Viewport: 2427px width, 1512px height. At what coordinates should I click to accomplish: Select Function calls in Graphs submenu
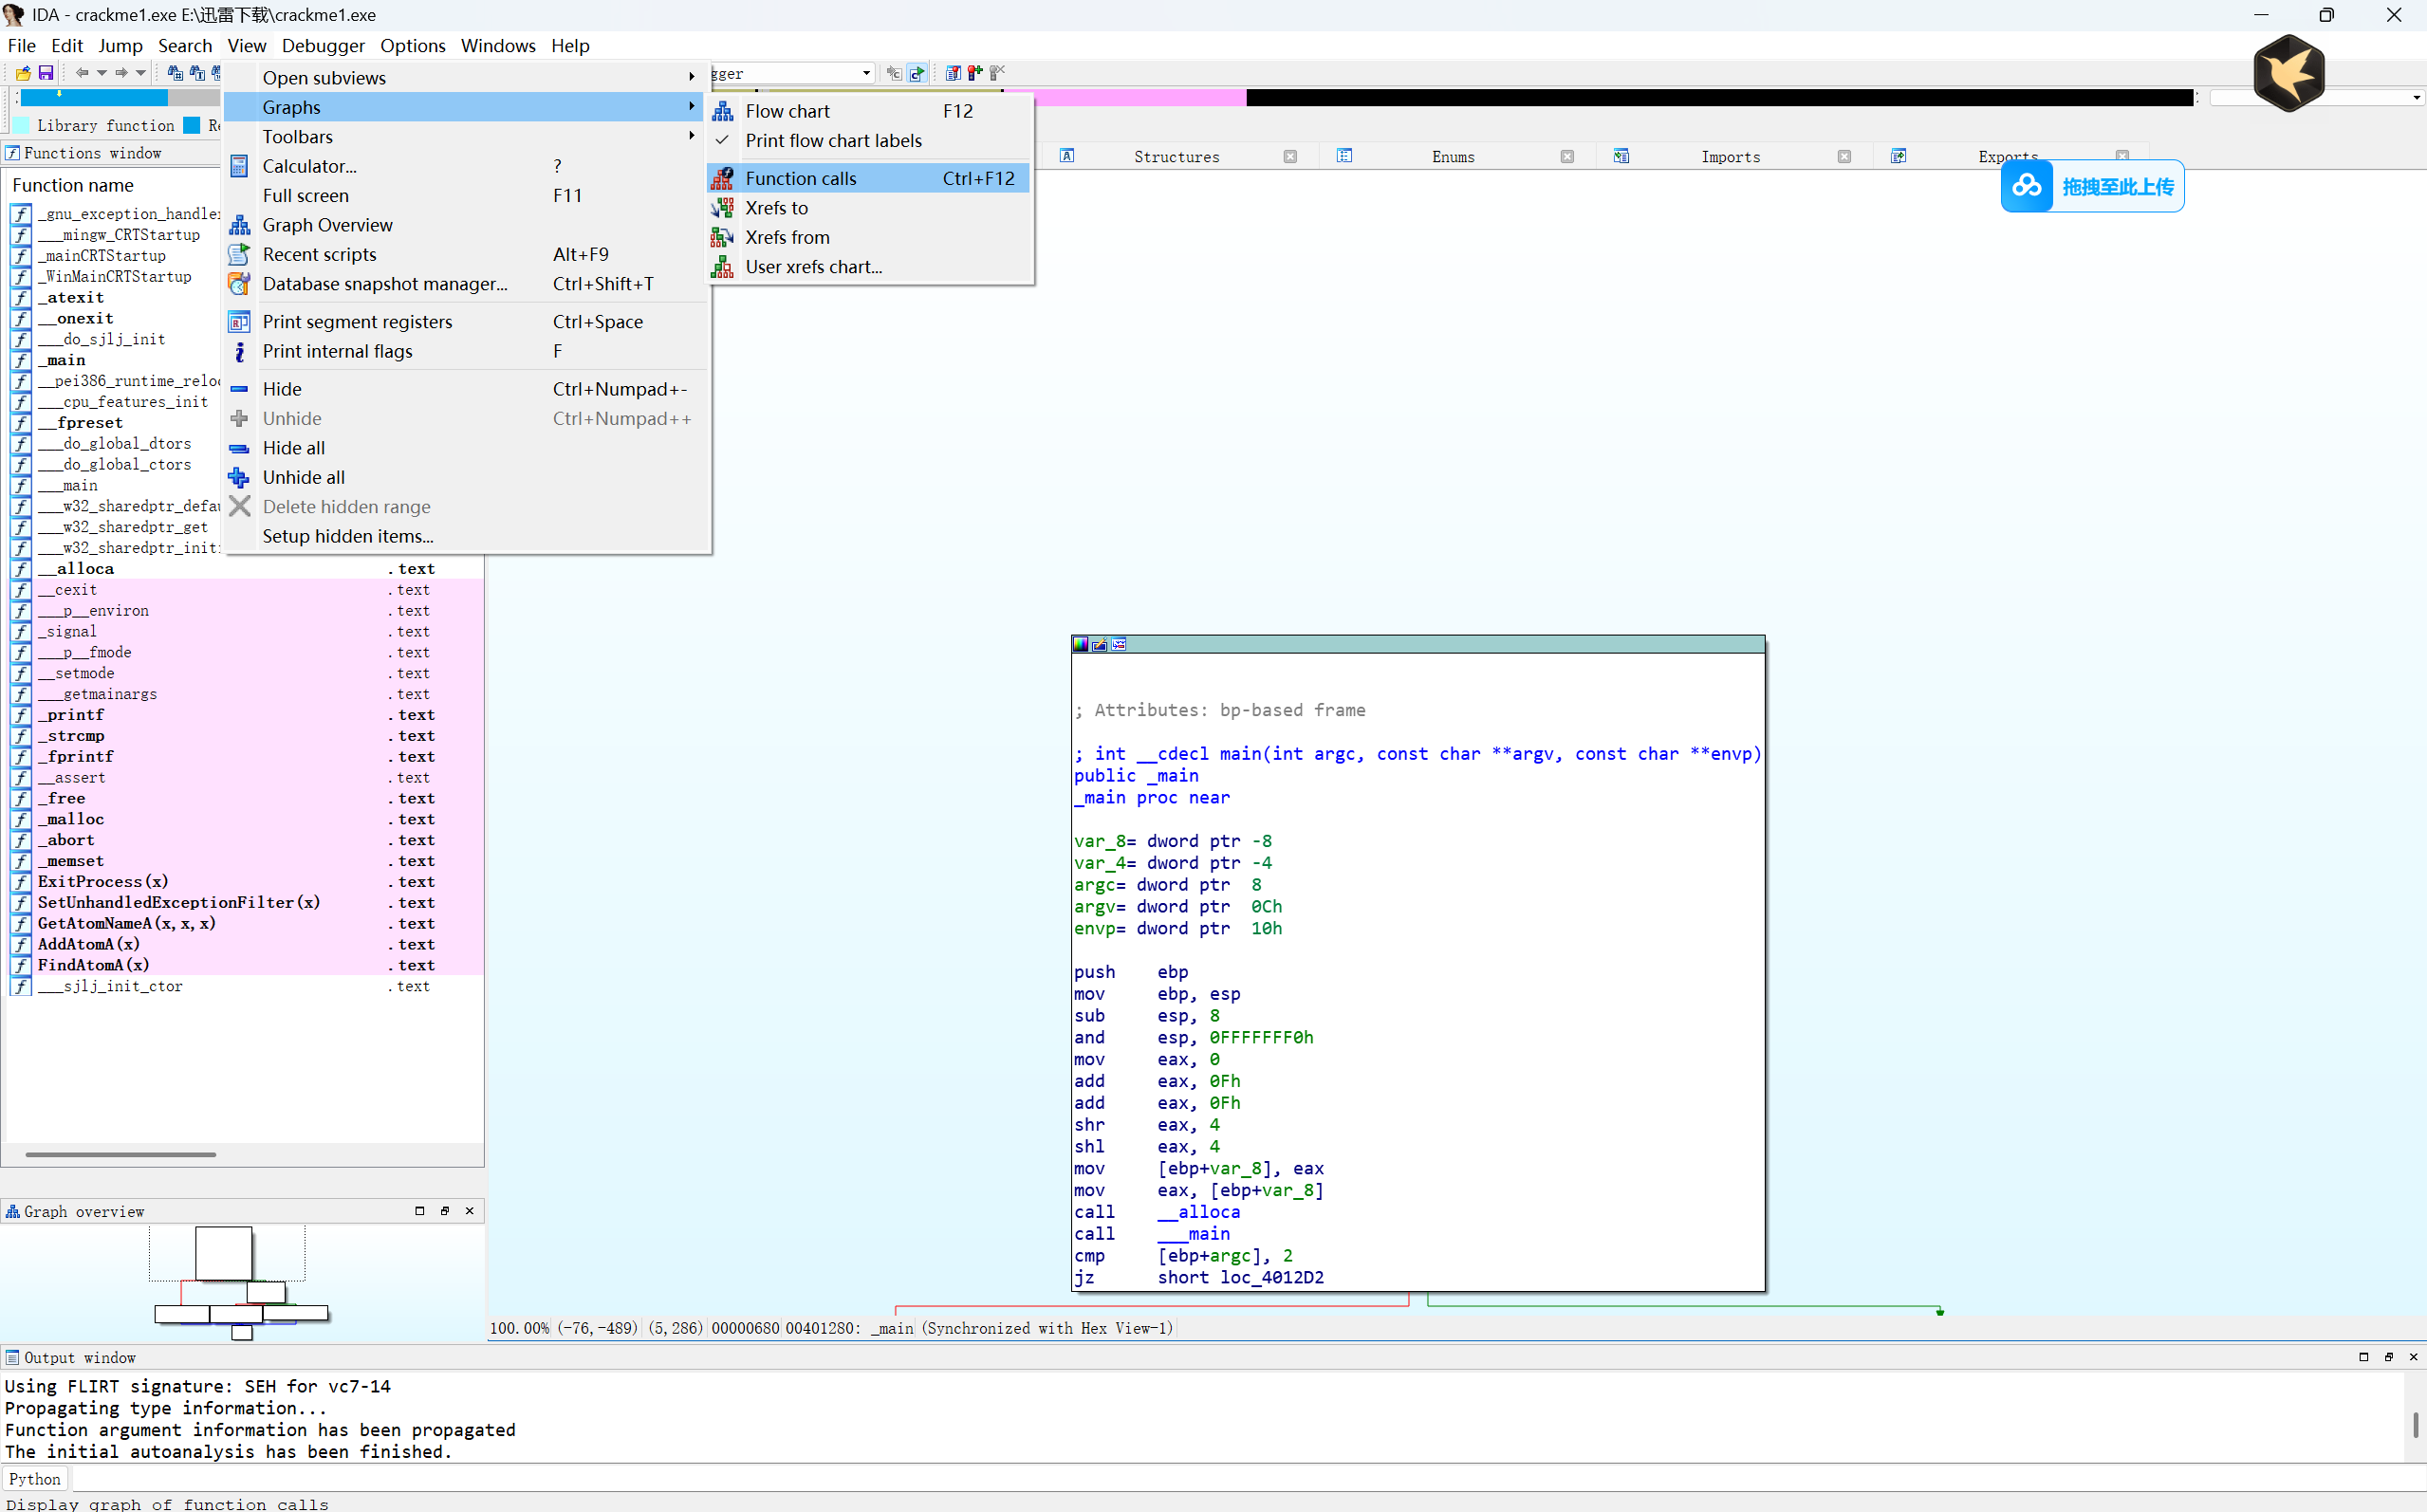coord(800,178)
